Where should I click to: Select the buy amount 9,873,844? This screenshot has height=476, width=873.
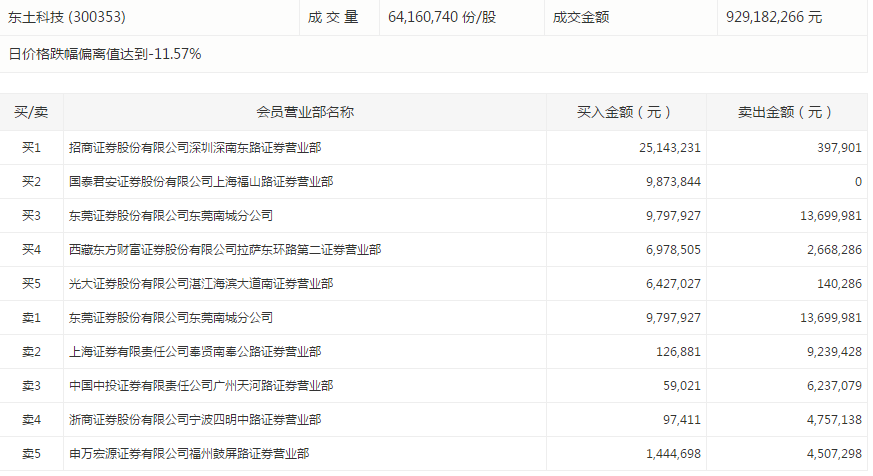673,181
